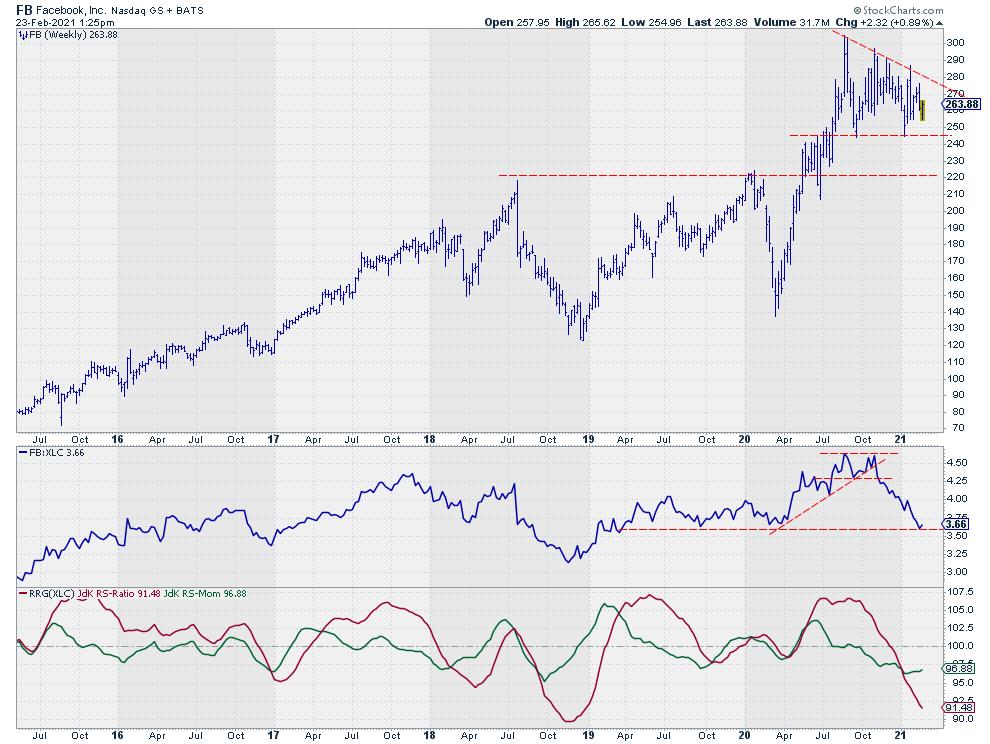Click the 'FB (Weekly) 263.88' legend label
Viewport: 990px width, 744px height.
pyautogui.click(x=73, y=35)
